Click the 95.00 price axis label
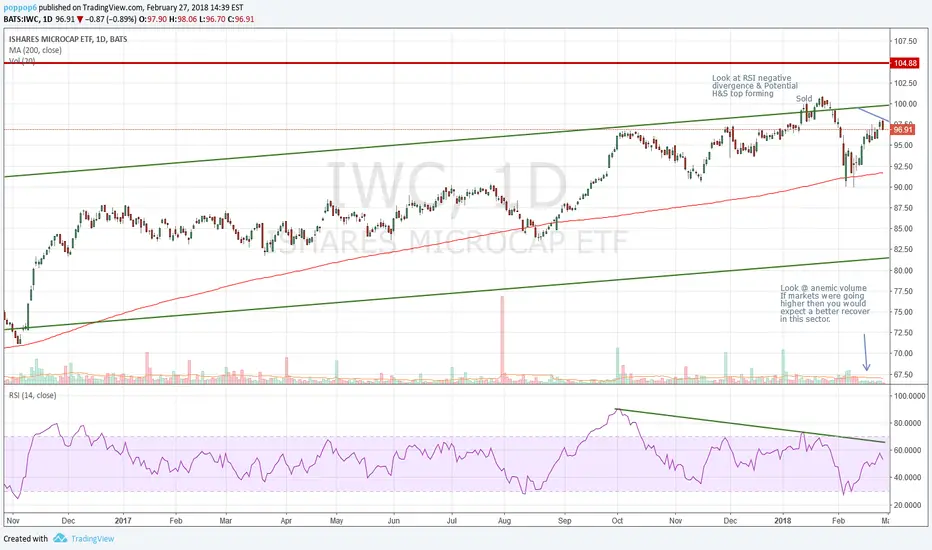The width and height of the screenshot is (932, 550). click(905, 145)
